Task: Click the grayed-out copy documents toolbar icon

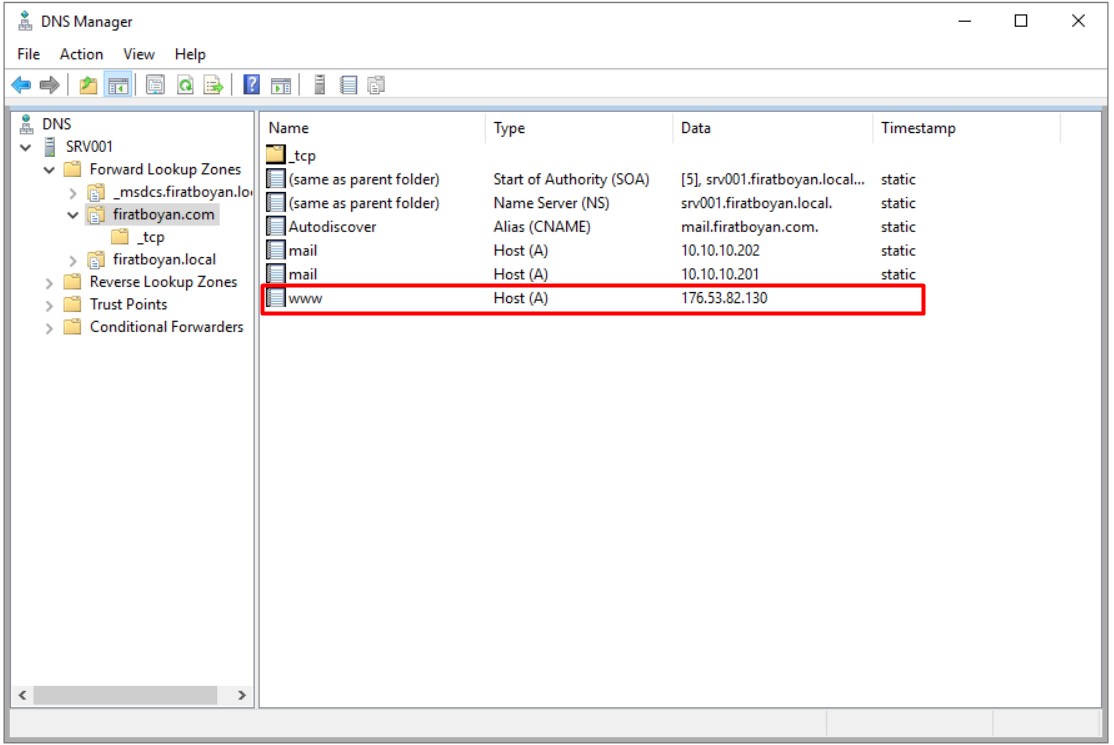Action: click(x=376, y=85)
